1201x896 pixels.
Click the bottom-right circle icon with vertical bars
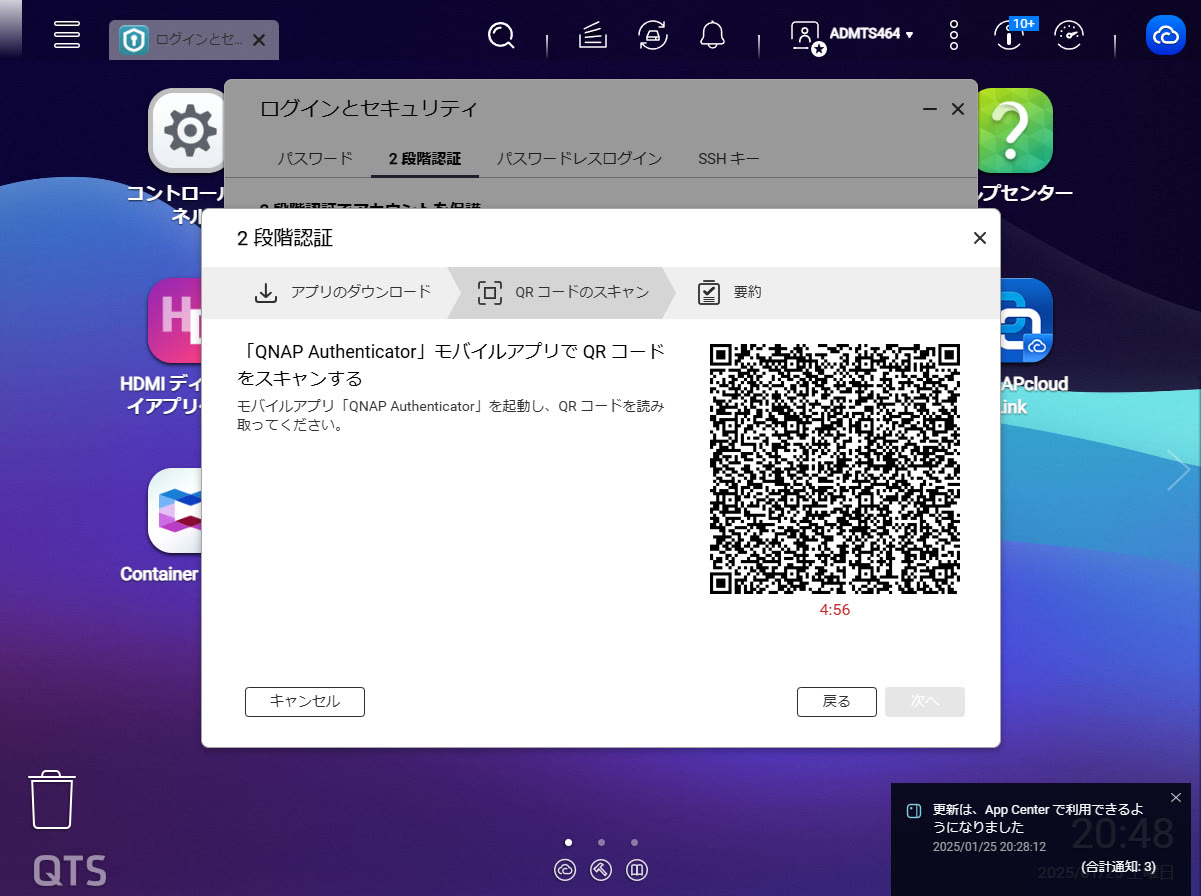point(637,870)
